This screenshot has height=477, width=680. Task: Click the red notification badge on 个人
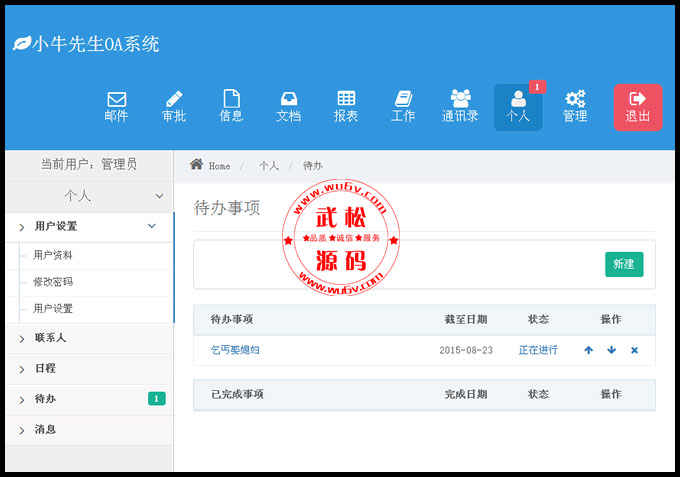coord(537,87)
